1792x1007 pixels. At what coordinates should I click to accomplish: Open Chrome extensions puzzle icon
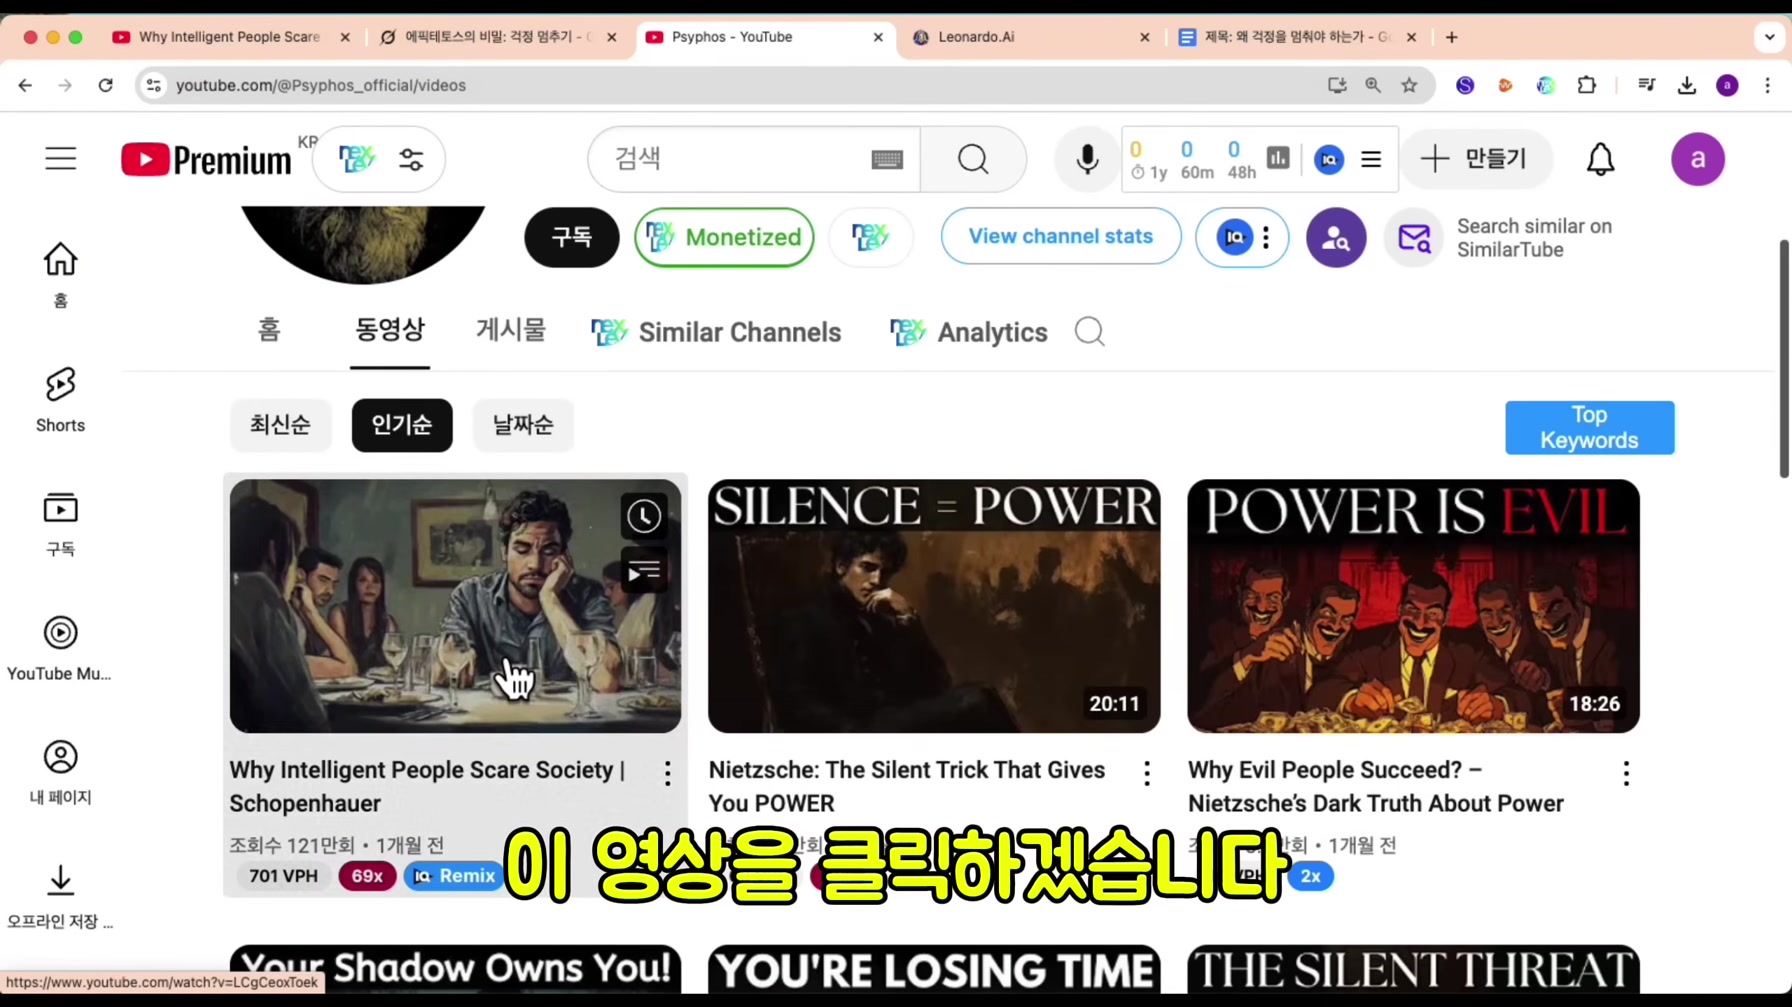point(1587,85)
